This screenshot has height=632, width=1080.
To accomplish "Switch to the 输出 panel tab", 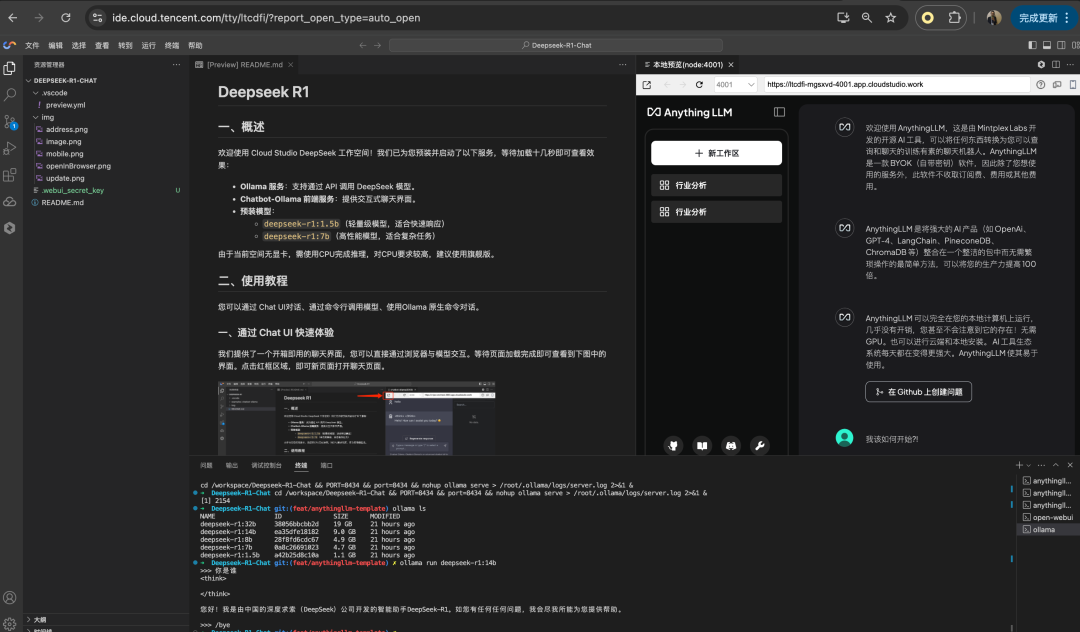I will click(x=231, y=465).
